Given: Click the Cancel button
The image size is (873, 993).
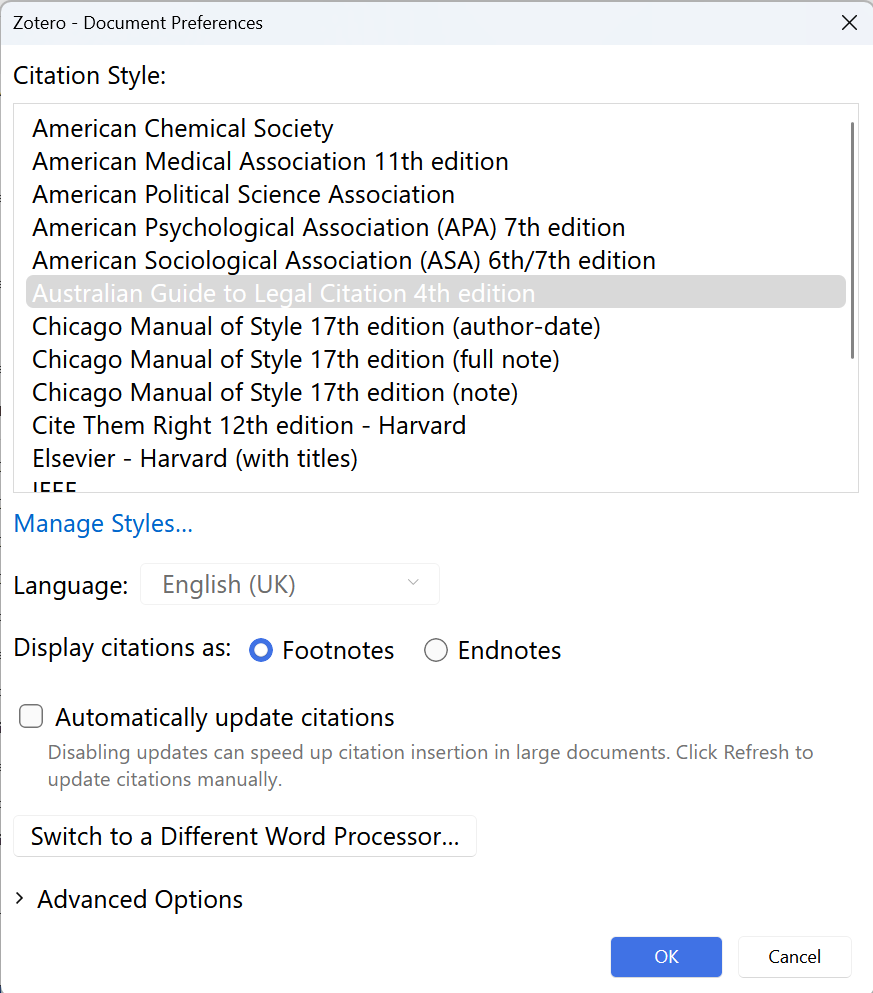Looking at the screenshot, I should click(794, 956).
